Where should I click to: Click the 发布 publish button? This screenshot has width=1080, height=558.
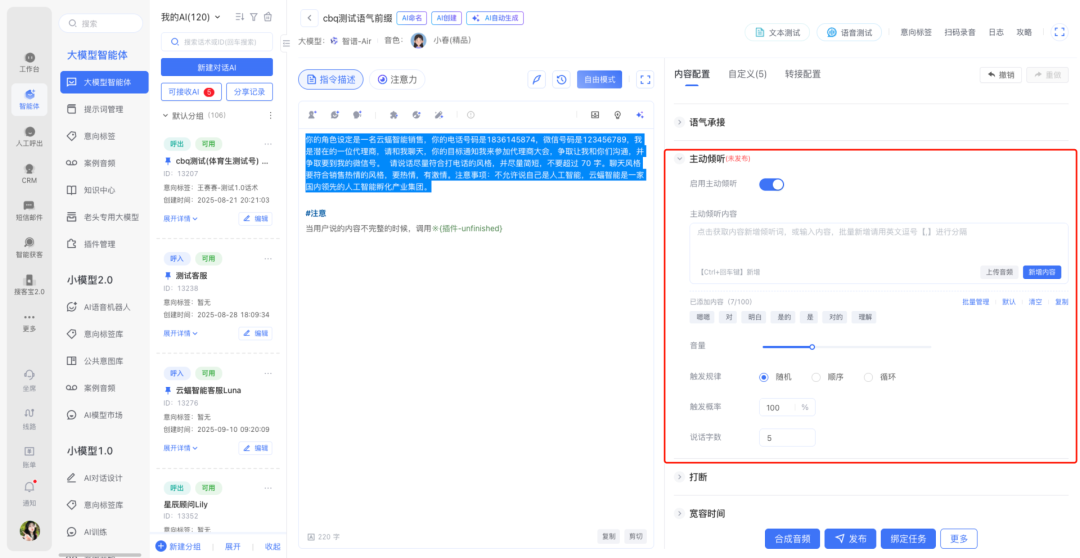point(851,538)
